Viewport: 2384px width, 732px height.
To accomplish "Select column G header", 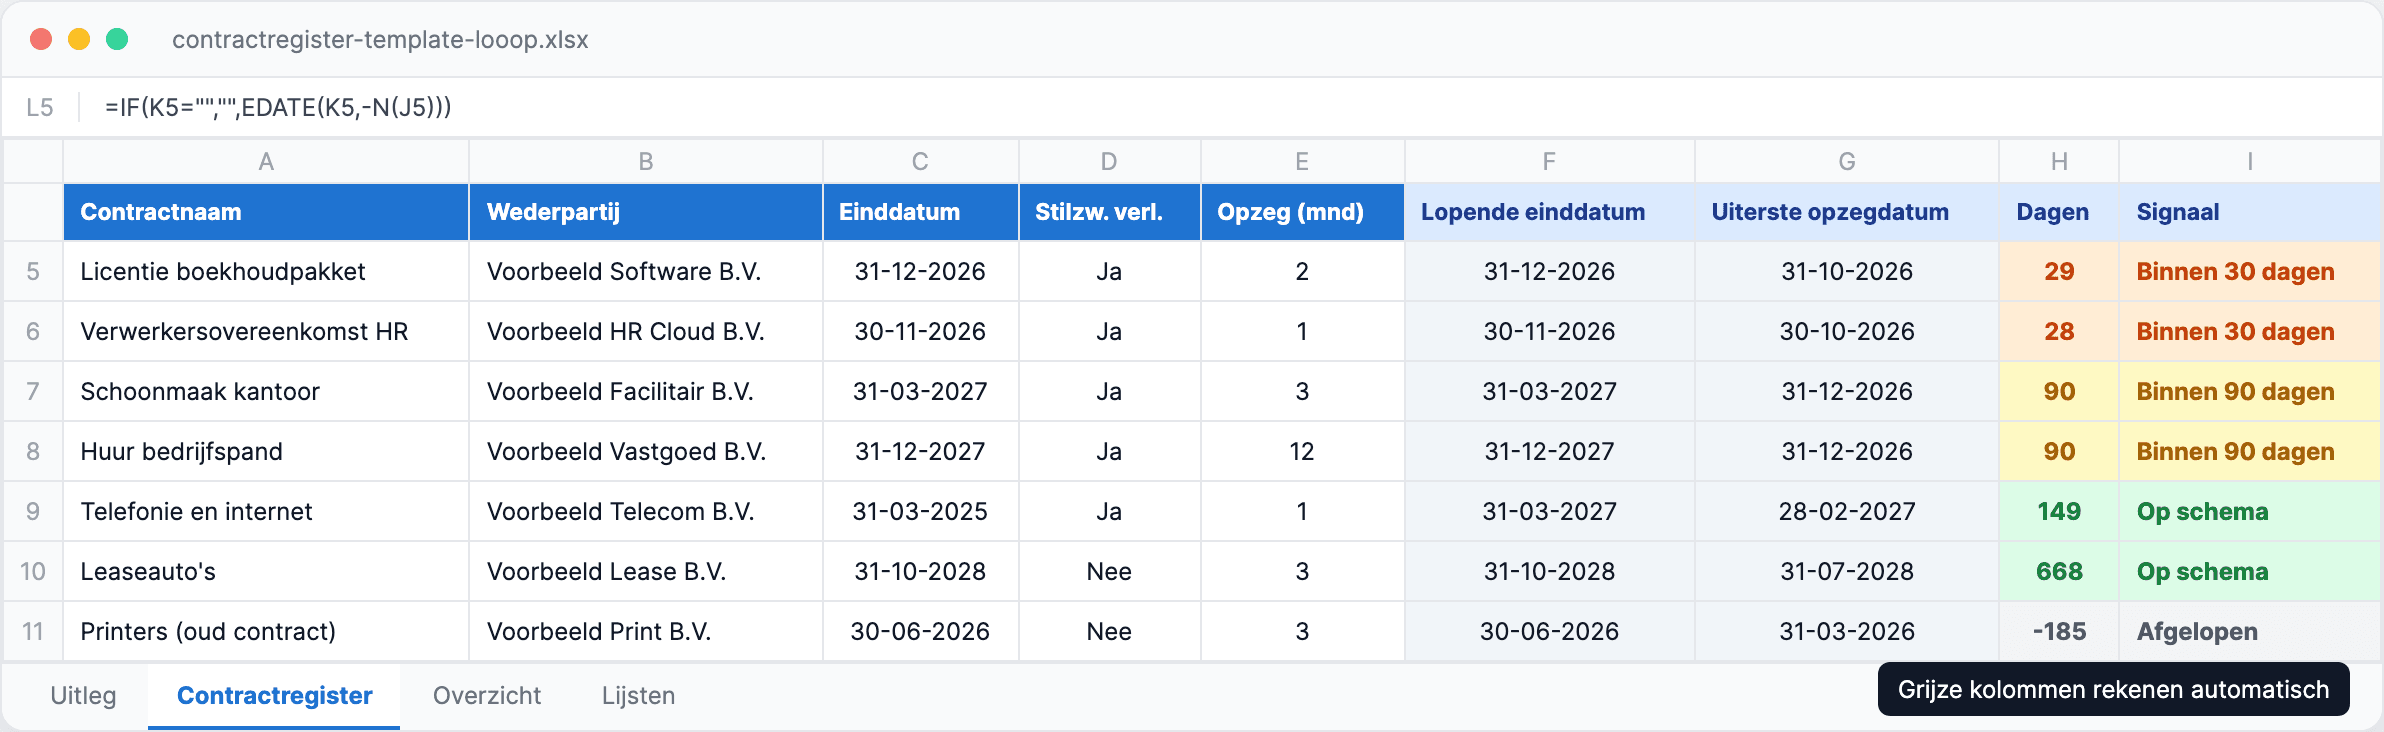I will pos(1847,161).
